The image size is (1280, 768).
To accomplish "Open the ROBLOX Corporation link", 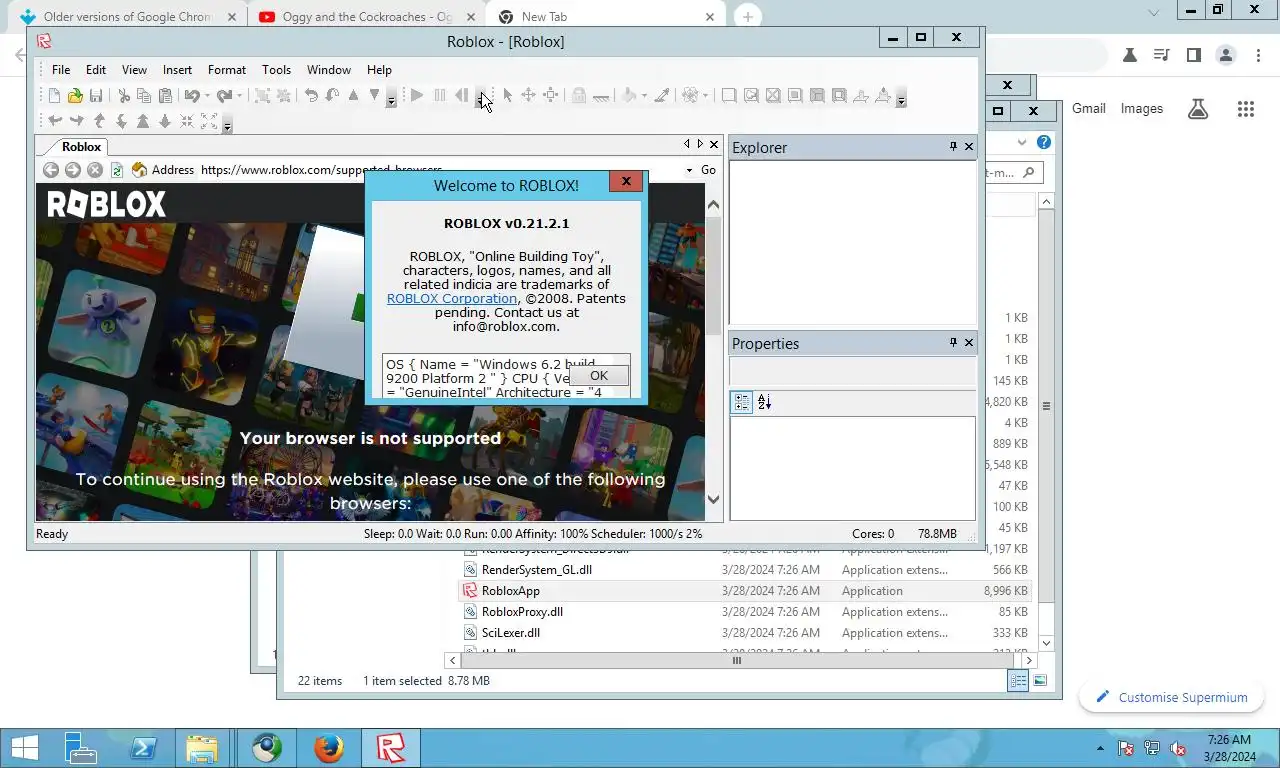I will click(x=452, y=298).
